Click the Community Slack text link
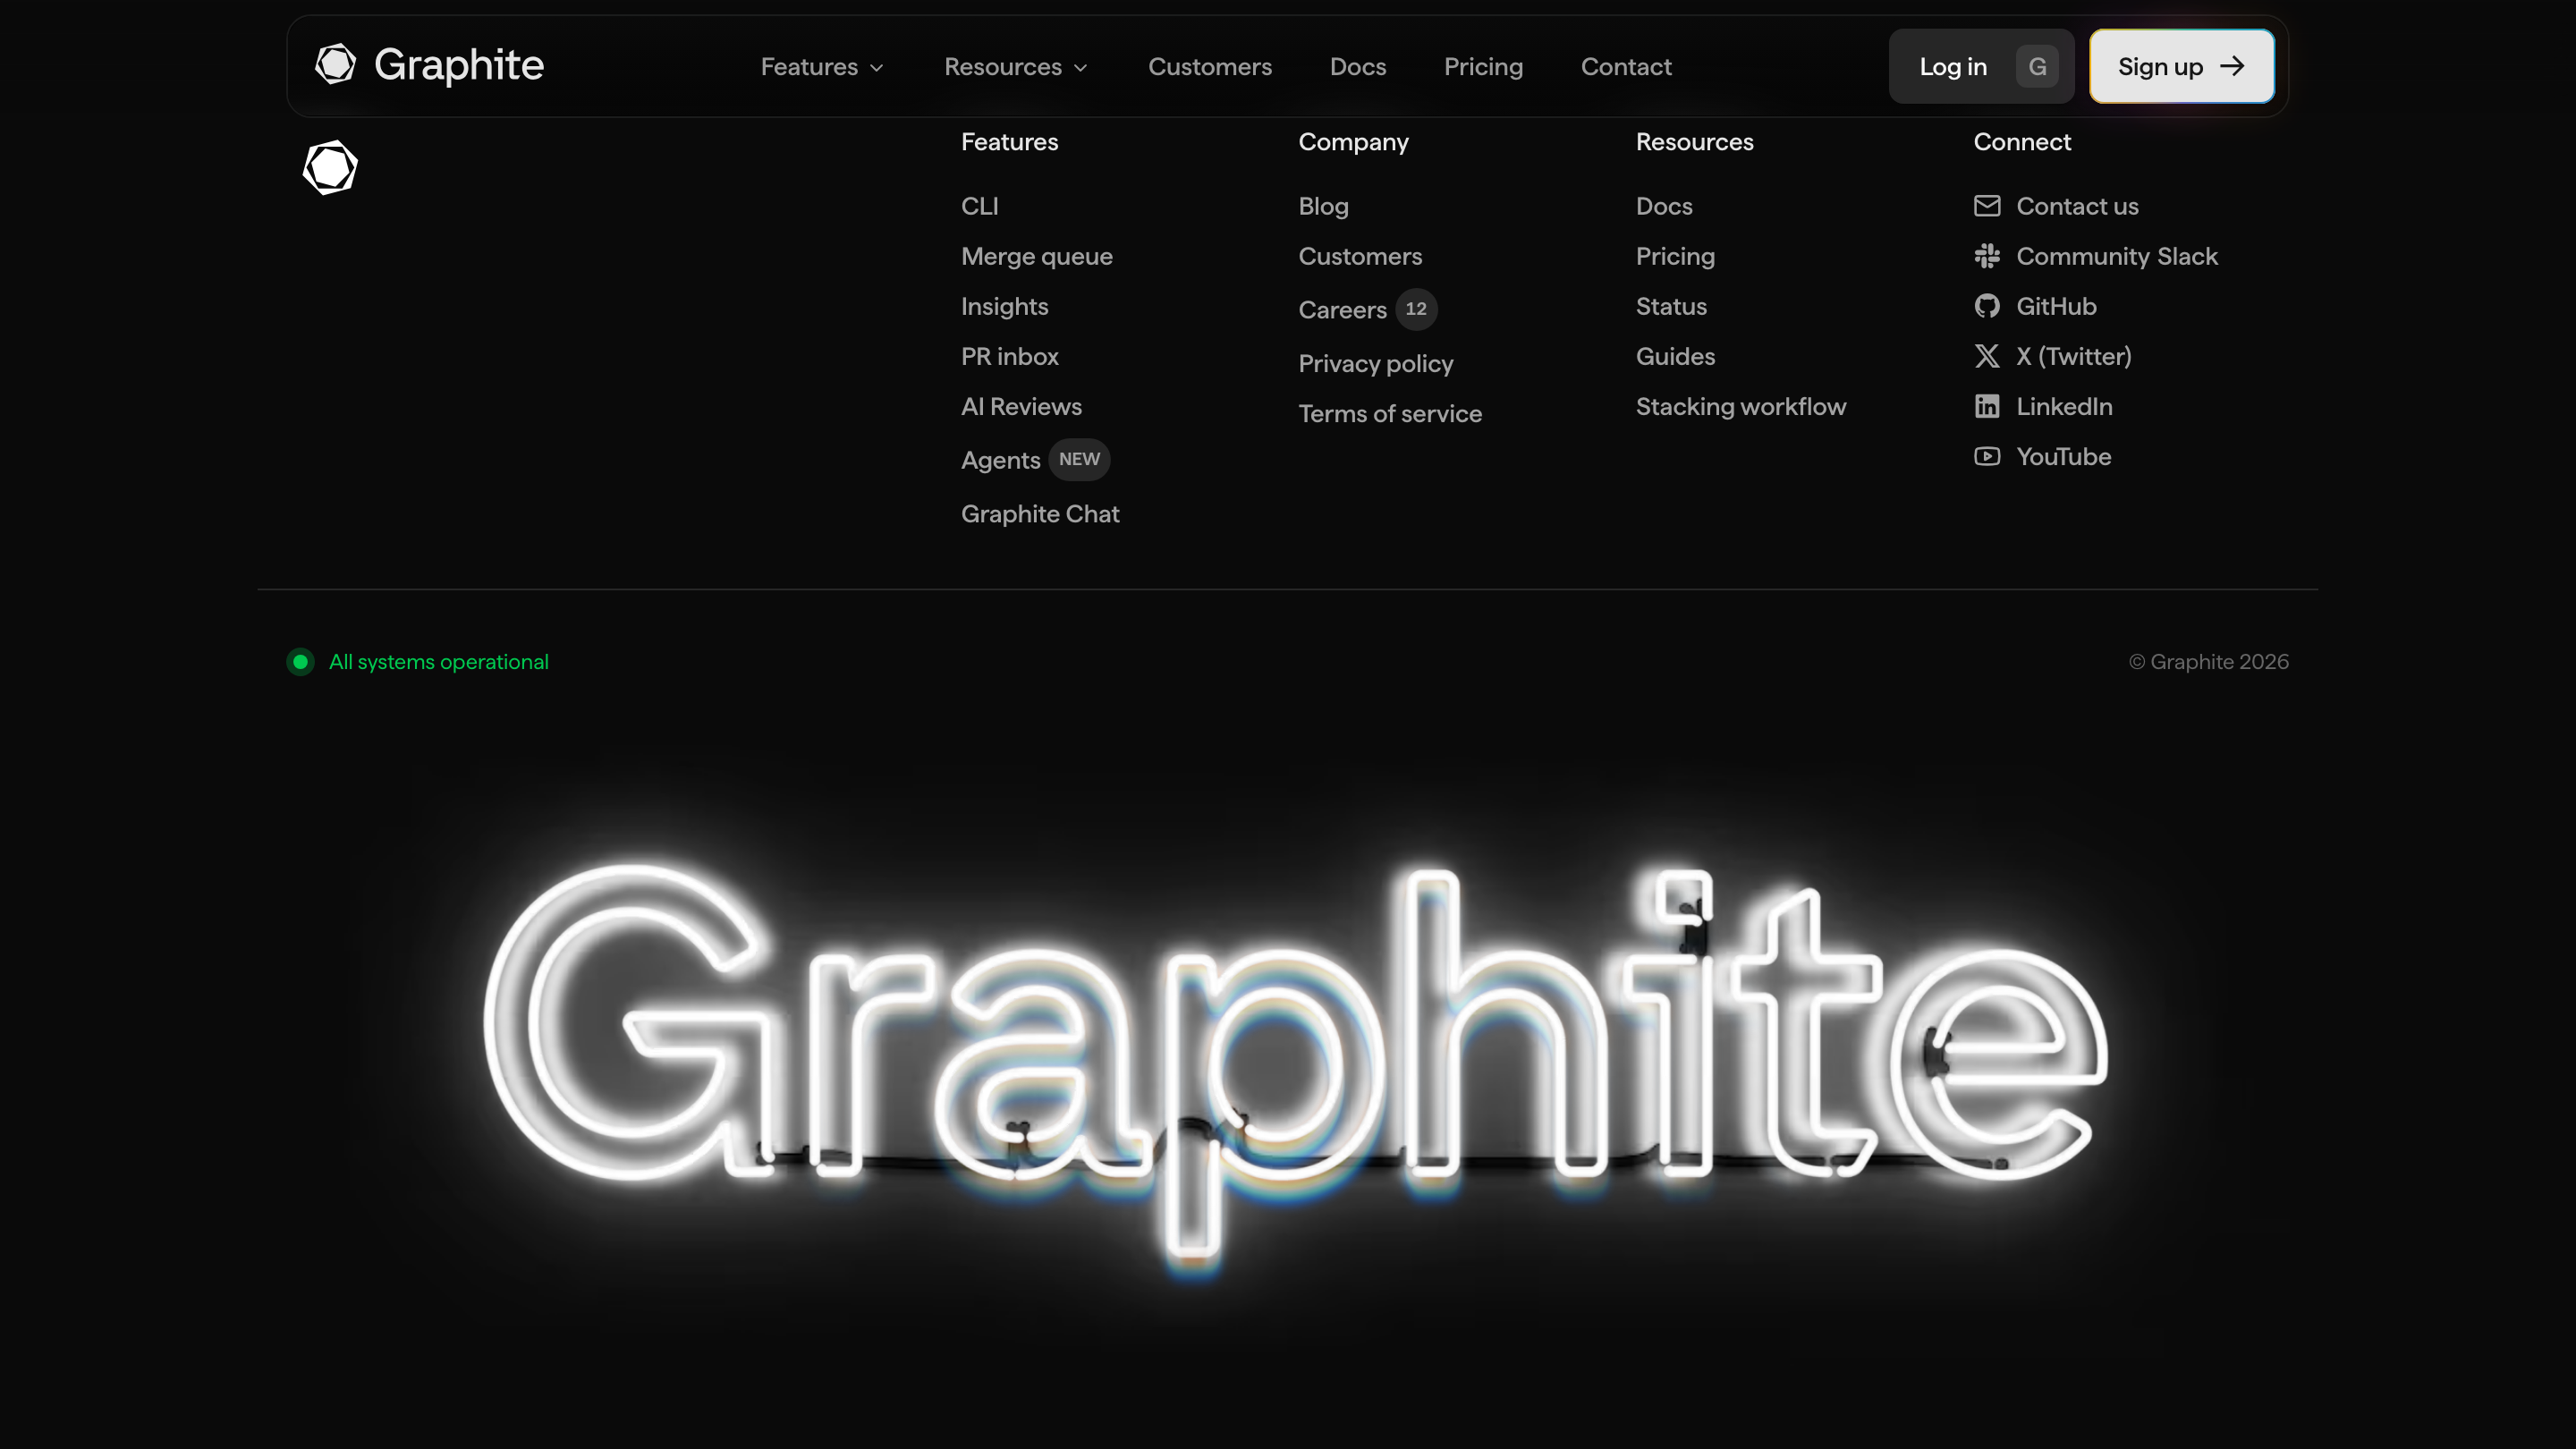Screen dimensions: 2576x1449 click(x=2117, y=256)
